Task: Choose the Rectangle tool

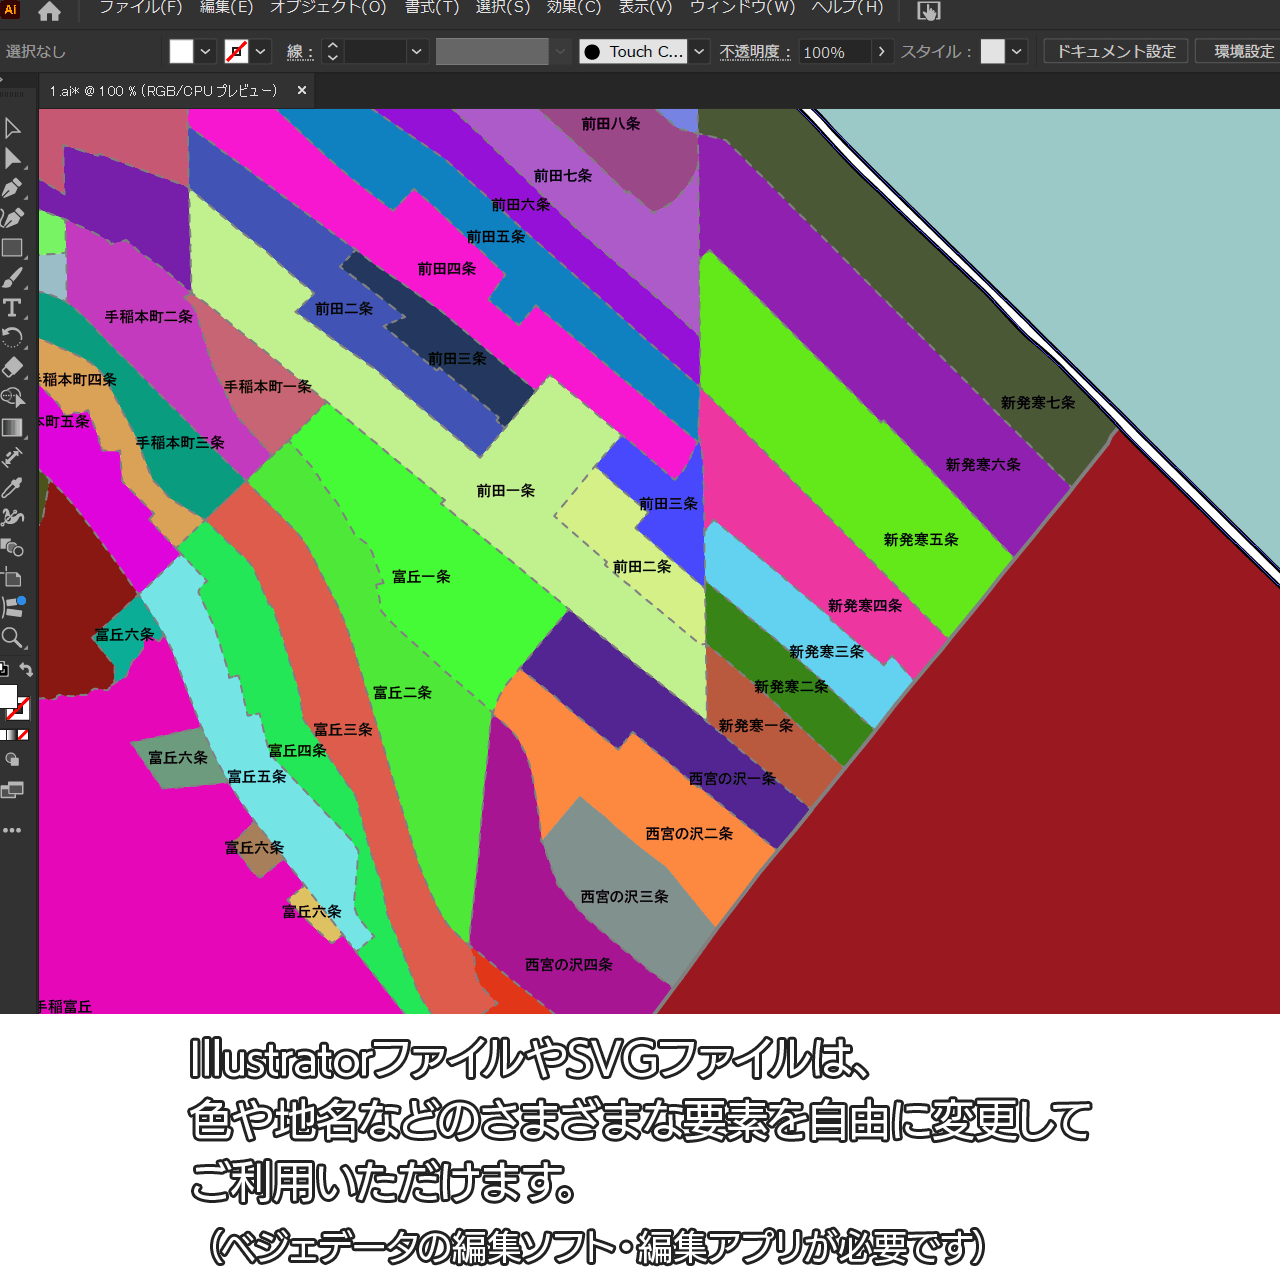Action: coord(13,248)
